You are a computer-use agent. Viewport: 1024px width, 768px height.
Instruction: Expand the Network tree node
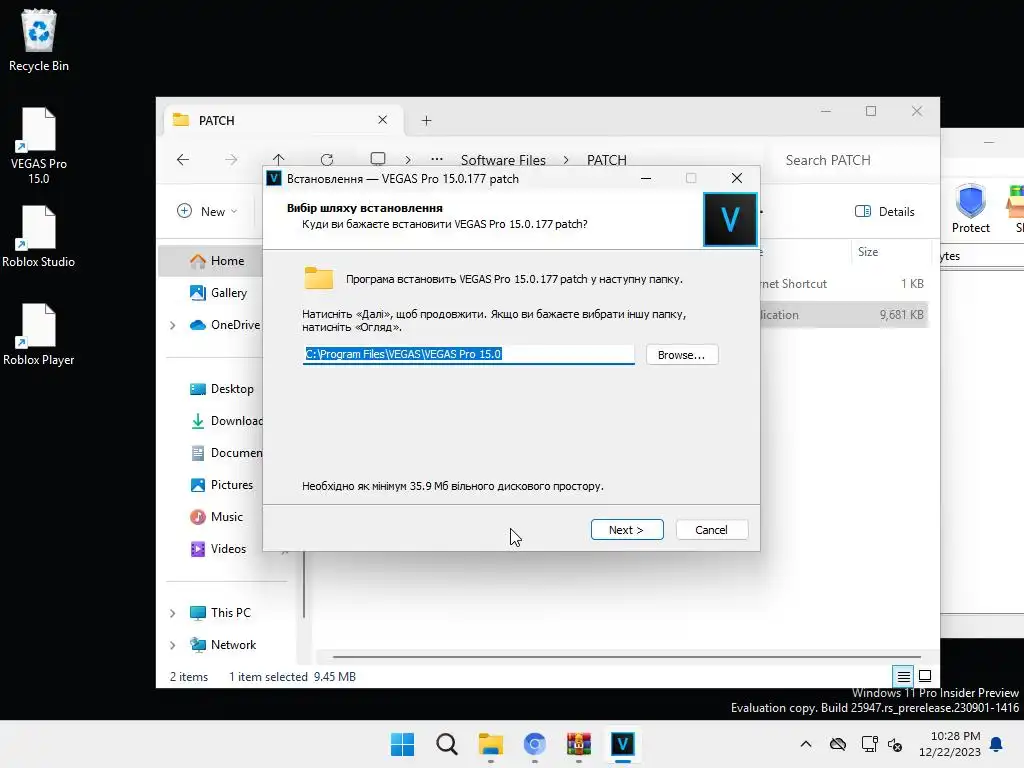pyautogui.click(x=172, y=645)
